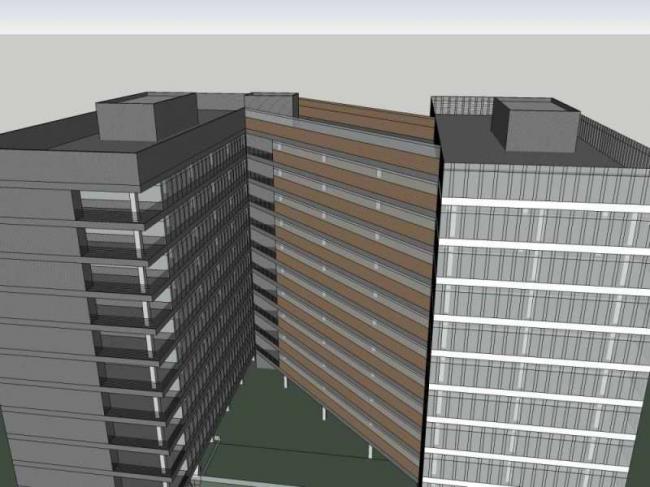The image size is (650, 487).
Task: Select the topmost white band on right tower
Action: point(540,204)
